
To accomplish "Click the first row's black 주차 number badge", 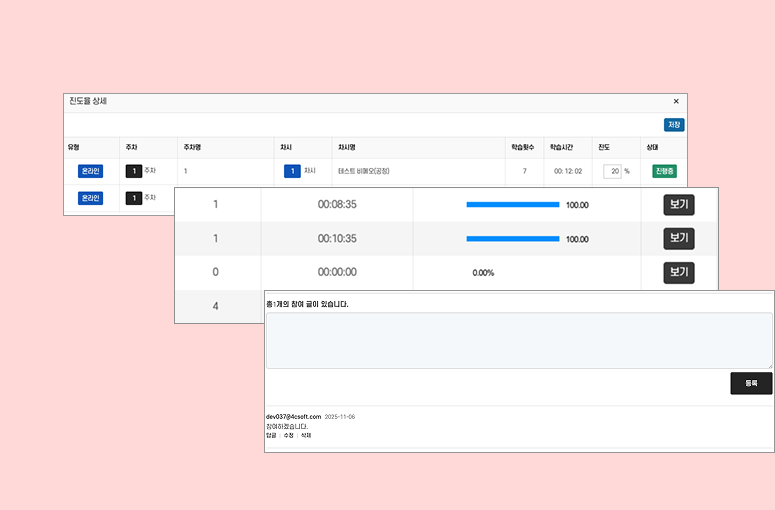I will [x=133, y=171].
